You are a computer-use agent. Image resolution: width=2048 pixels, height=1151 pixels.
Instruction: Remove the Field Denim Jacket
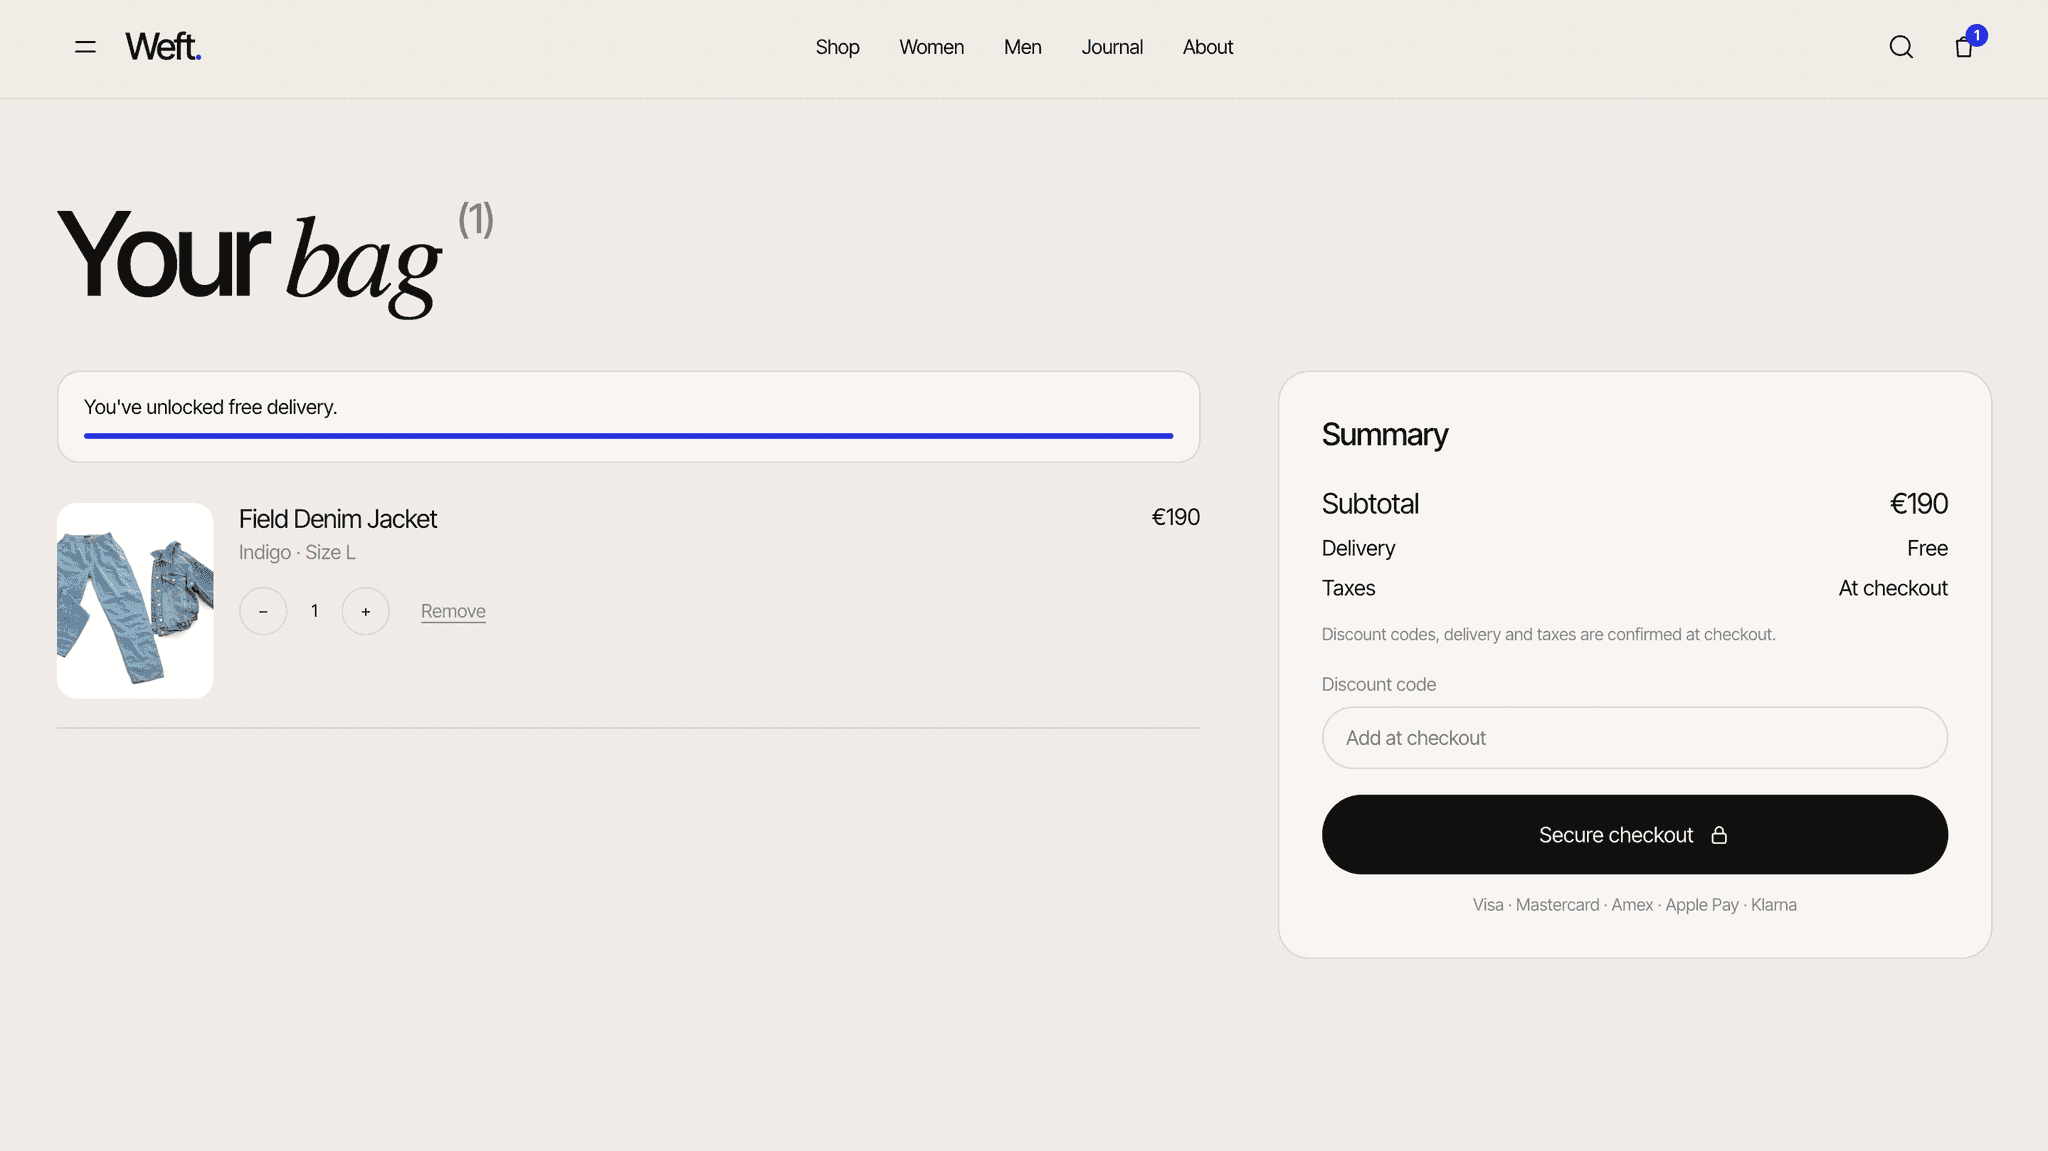pos(453,611)
